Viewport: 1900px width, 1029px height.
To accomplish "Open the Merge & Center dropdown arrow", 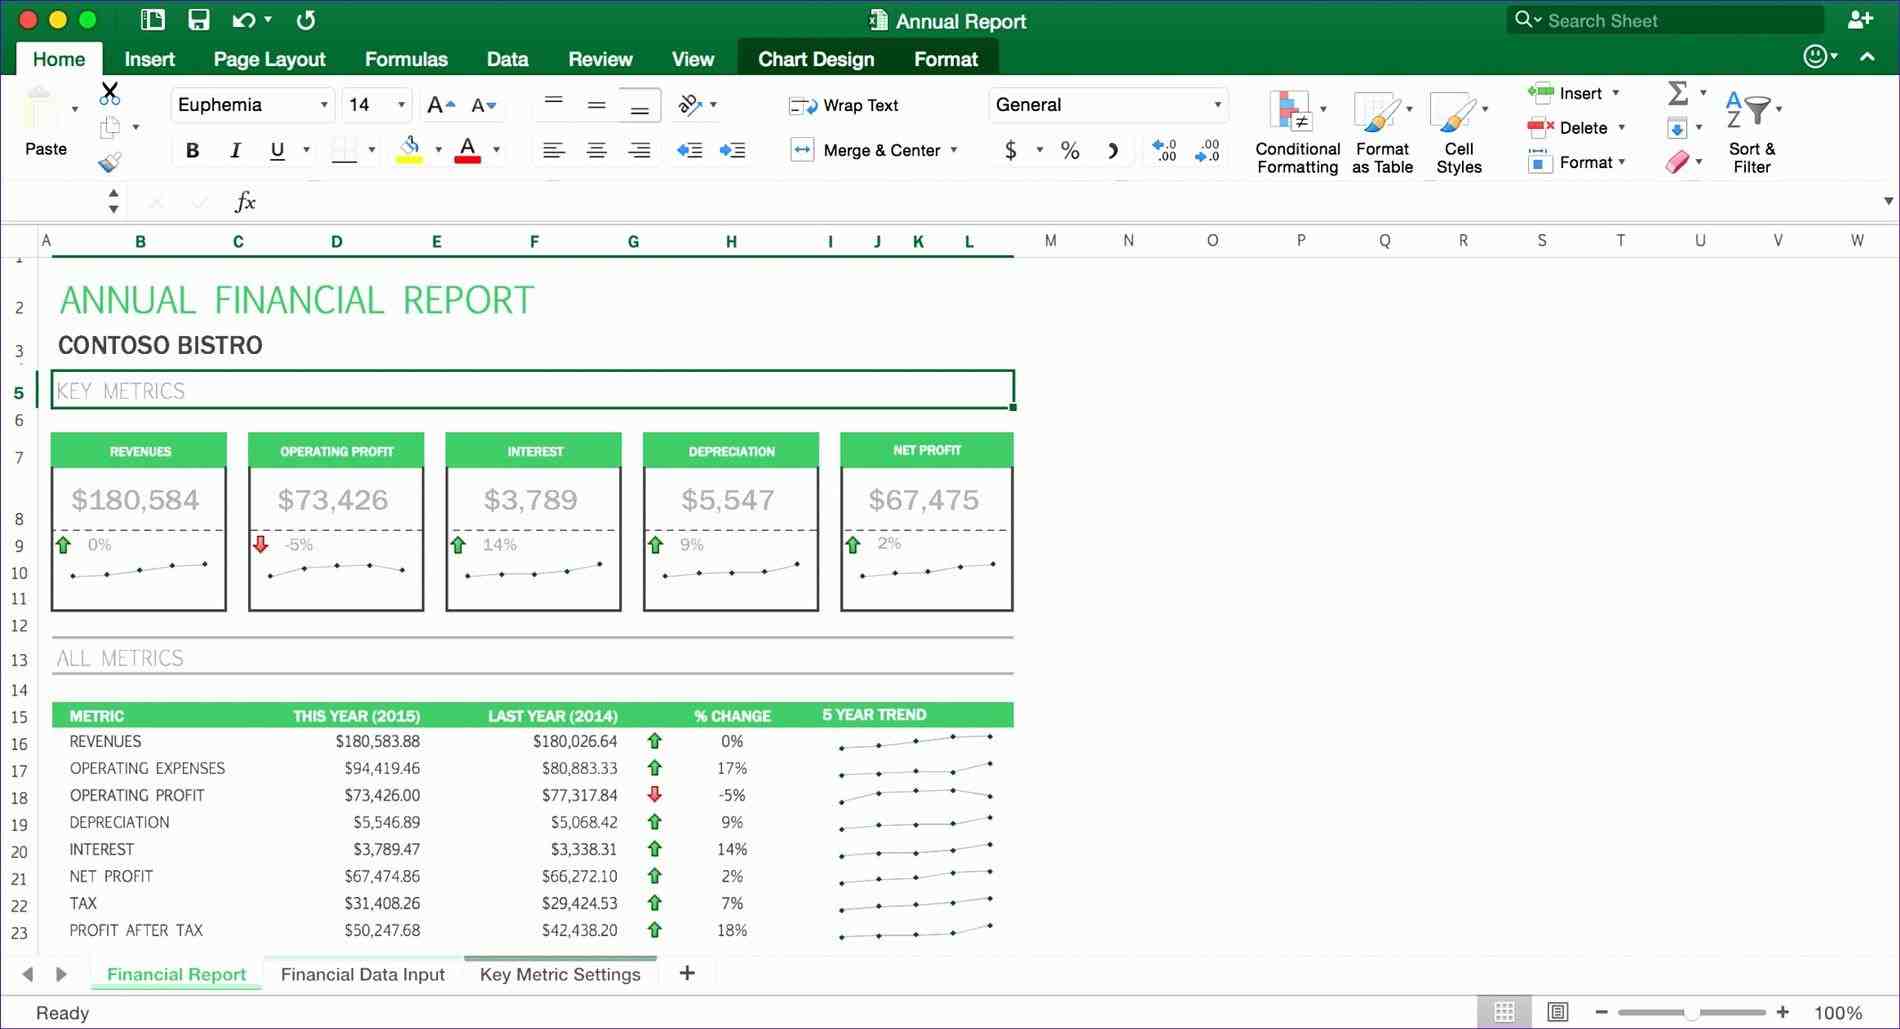I will tap(954, 150).
